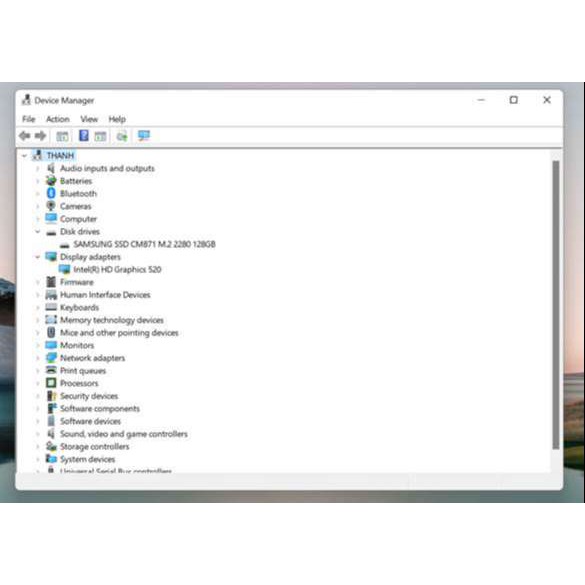The height and width of the screenshot is (585, 585).
Task: Click the Bluetooth icon
Action: click(x=51, y=193)
